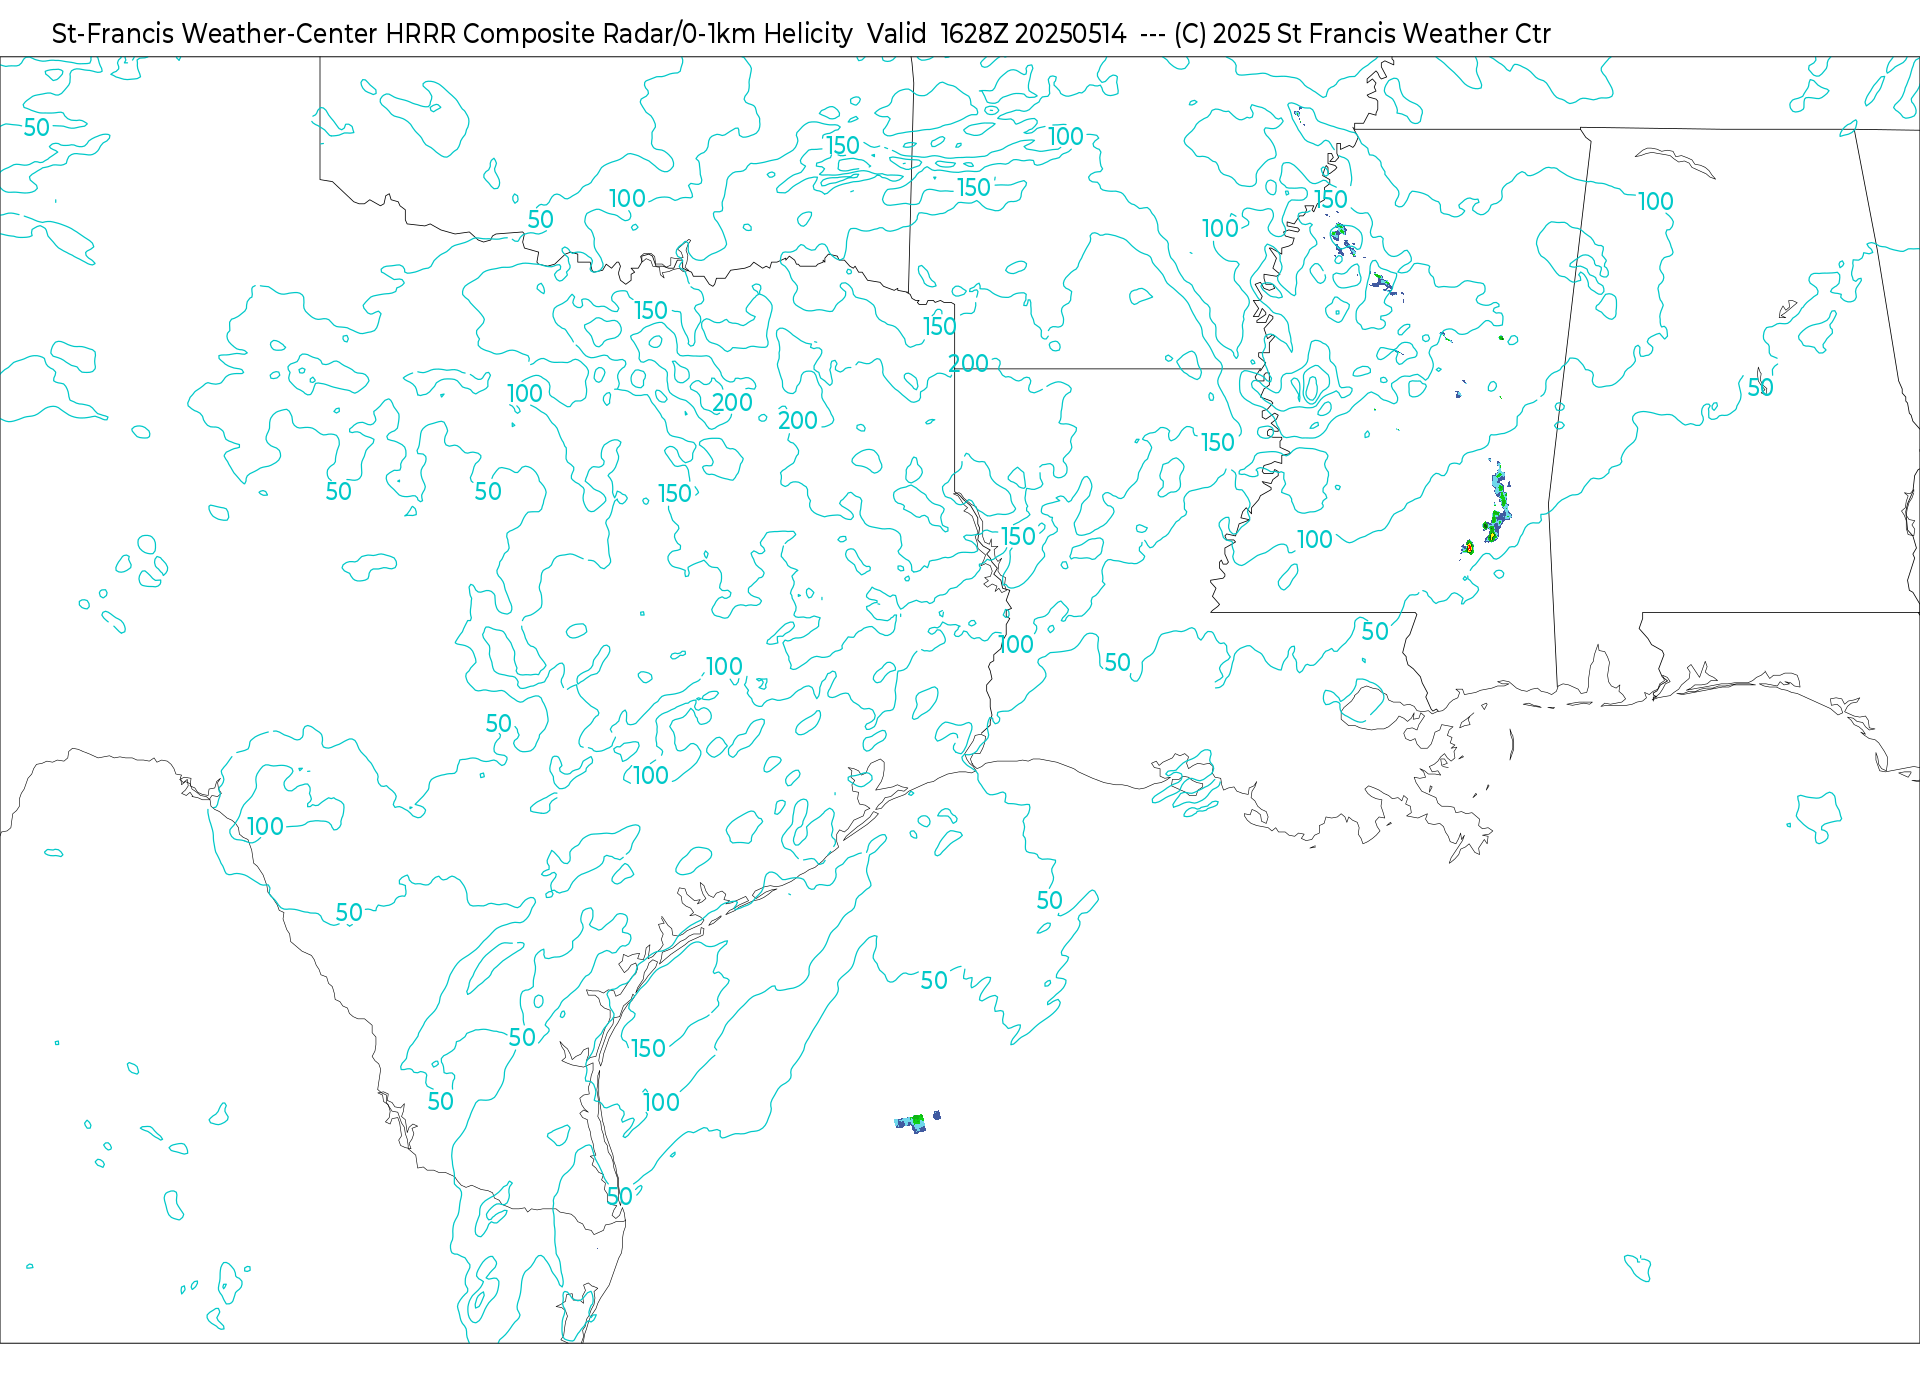Image resolution: width=1920 pixels, height=1400 pixels.
Task: Click the radar echo cluster over the Gulf
Action: tap(917, 1121)
